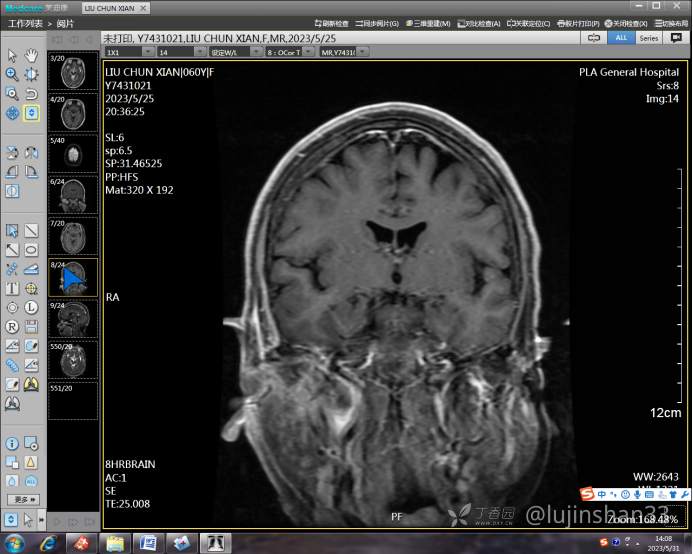Viewport: 693px width, 554px height.
Task: Activate the magnifier zoom tool
Action: [12, 74]
